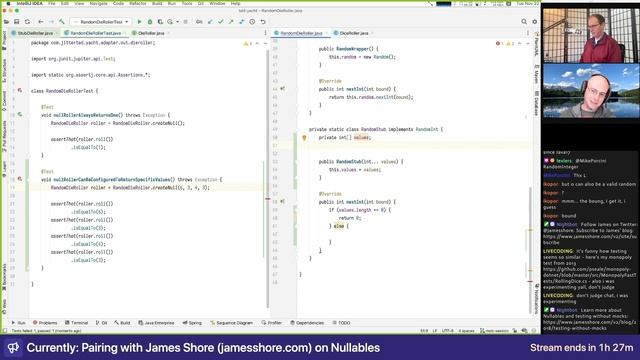Toggle the Notifications tool window on right sidebar
640x360 pixels.
click(x=536, y=299)
